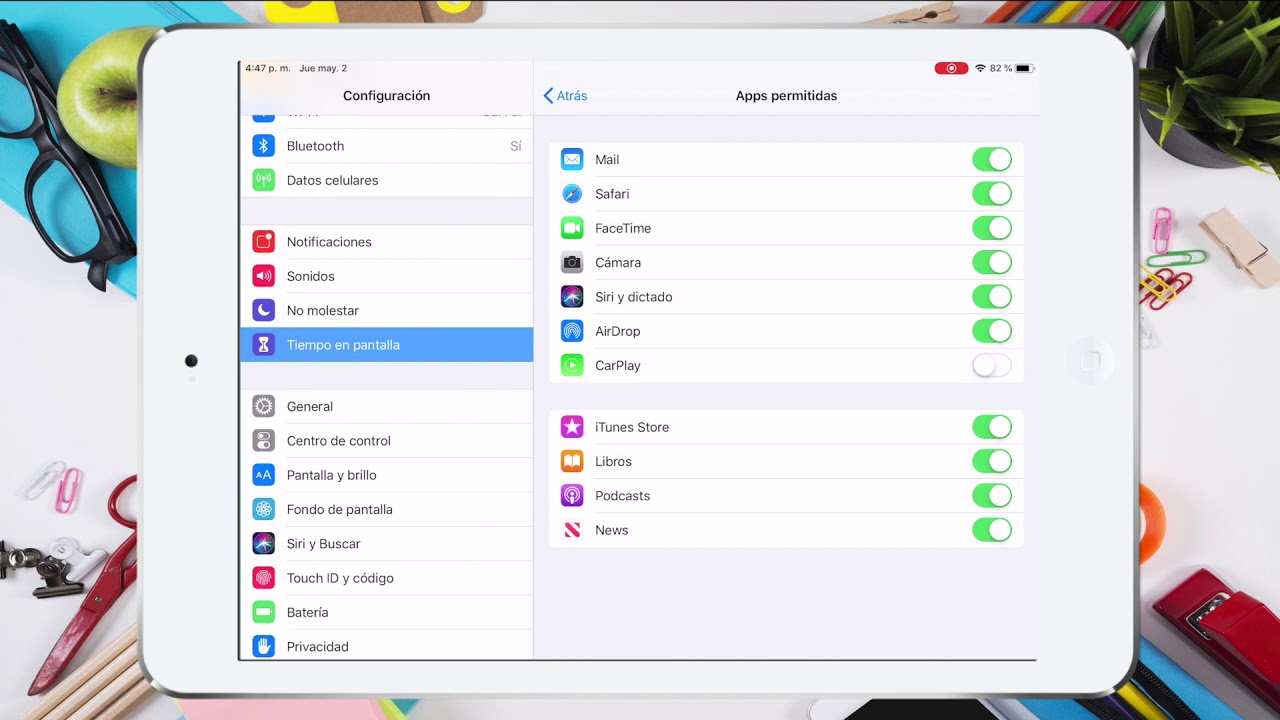Select Pantalla y brillo
Viewport: 1280px width, 720px height.
[x=387, y=475]
